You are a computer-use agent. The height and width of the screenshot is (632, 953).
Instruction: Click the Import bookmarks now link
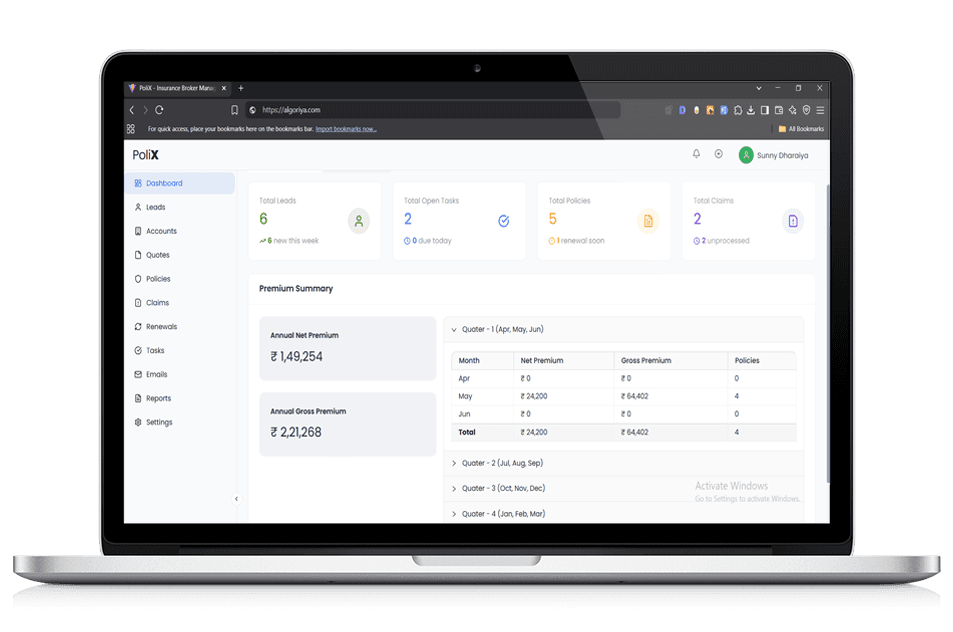pos(345,128)
